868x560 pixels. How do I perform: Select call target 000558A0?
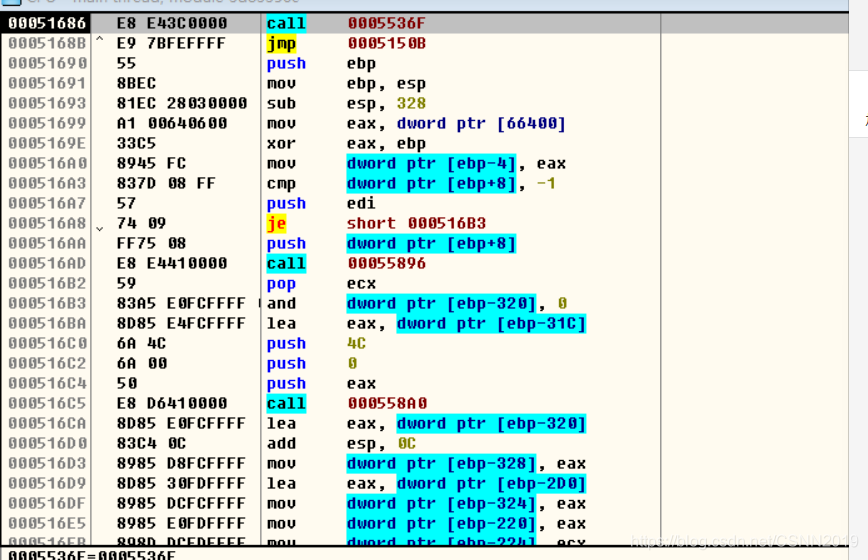386,403
